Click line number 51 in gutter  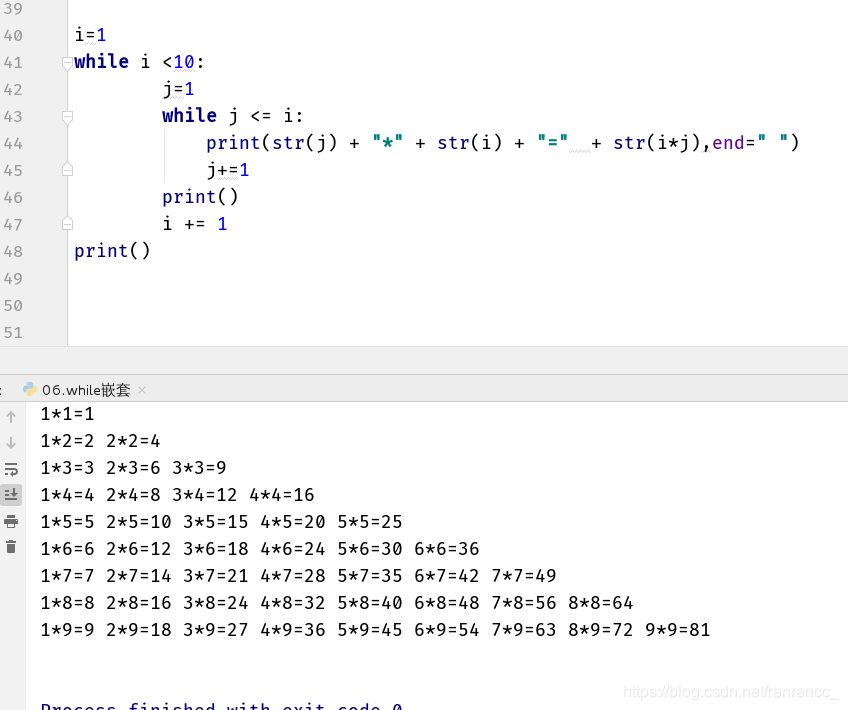point(13,333)
